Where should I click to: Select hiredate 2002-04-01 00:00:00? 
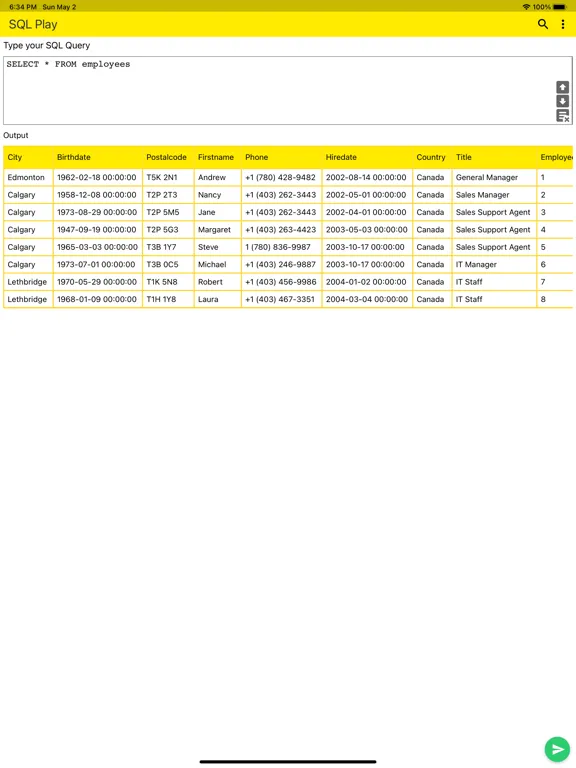367,212
